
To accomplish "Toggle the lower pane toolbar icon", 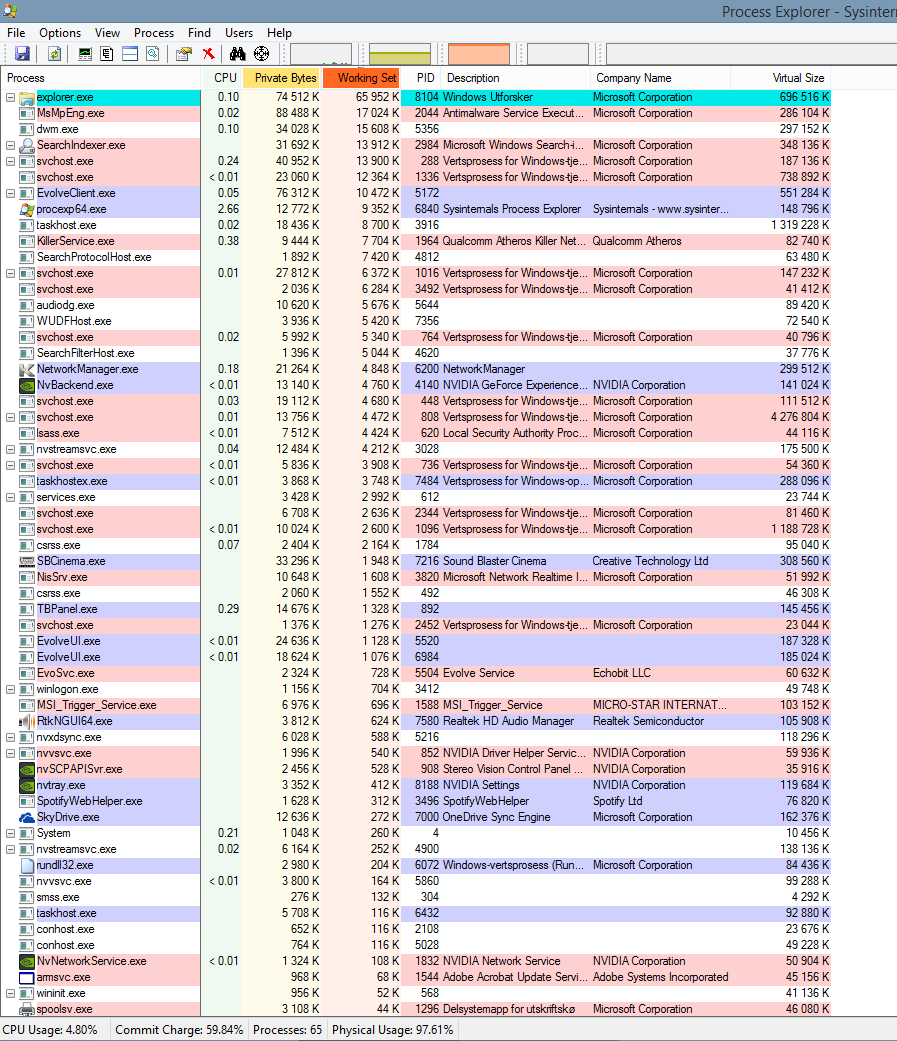I will [x=130, y=54].
